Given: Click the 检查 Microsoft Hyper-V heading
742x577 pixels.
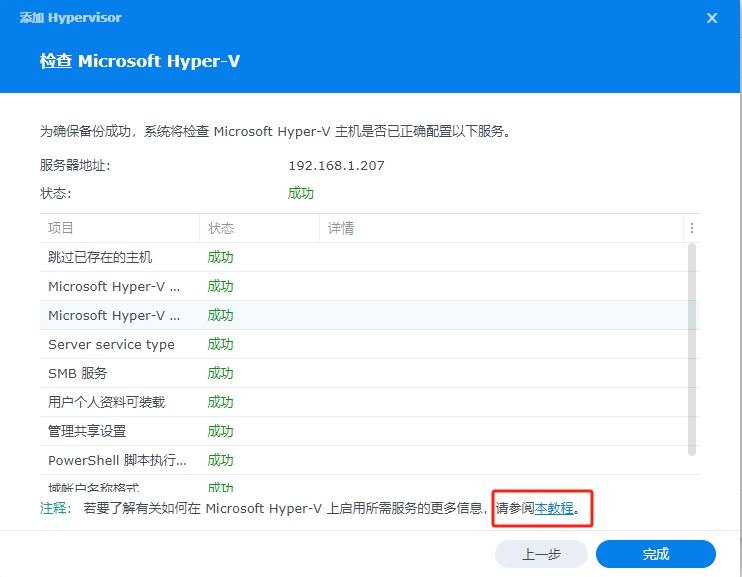Looking at the screenshot, I should click(140, 61).
